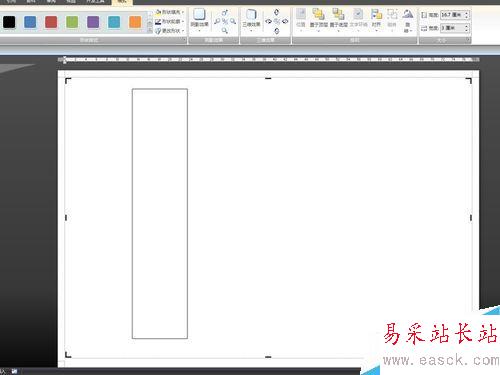The image size is (500, 375).
Task: Open the Shape Outline (形状轮廓) menu
Action: click(169, 21)
